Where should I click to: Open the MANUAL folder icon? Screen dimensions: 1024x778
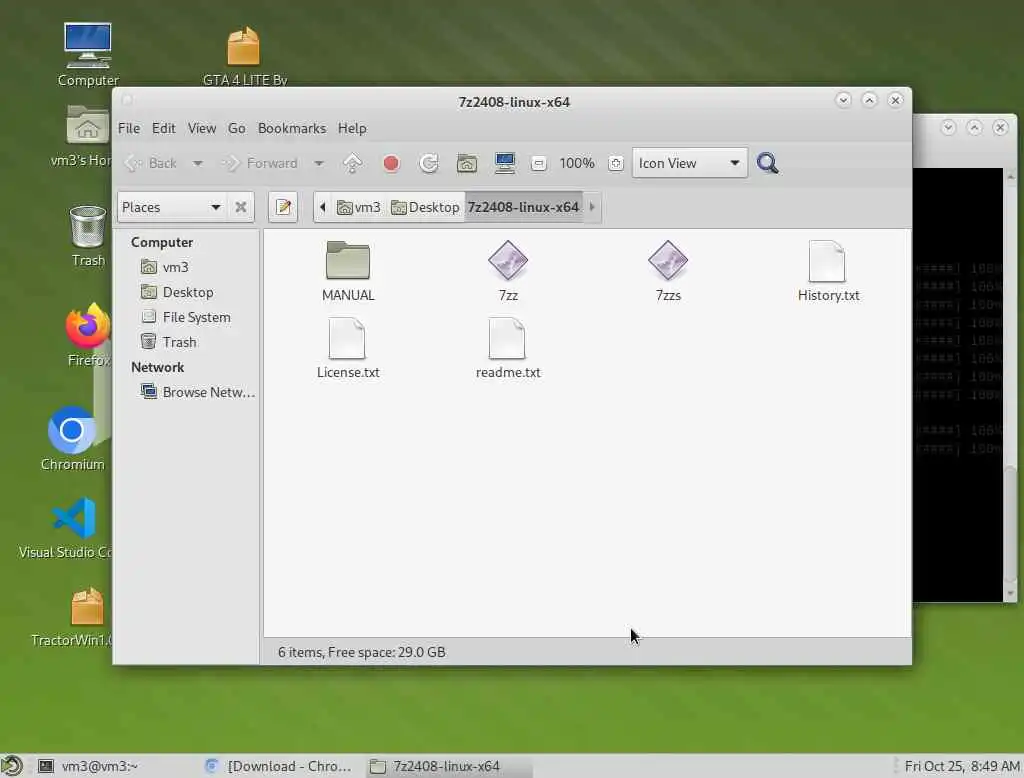coord(348,261)
